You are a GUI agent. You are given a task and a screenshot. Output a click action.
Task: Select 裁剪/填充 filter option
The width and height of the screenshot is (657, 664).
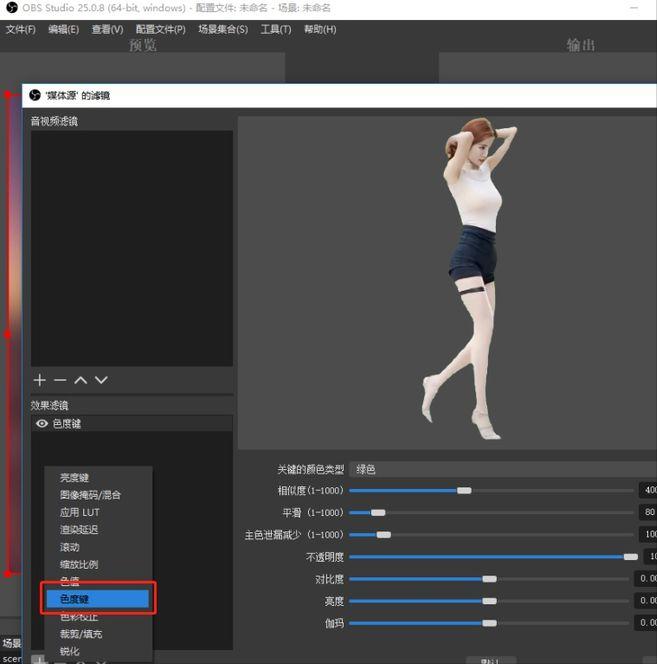pyautogui.click(x=80, y=634)
